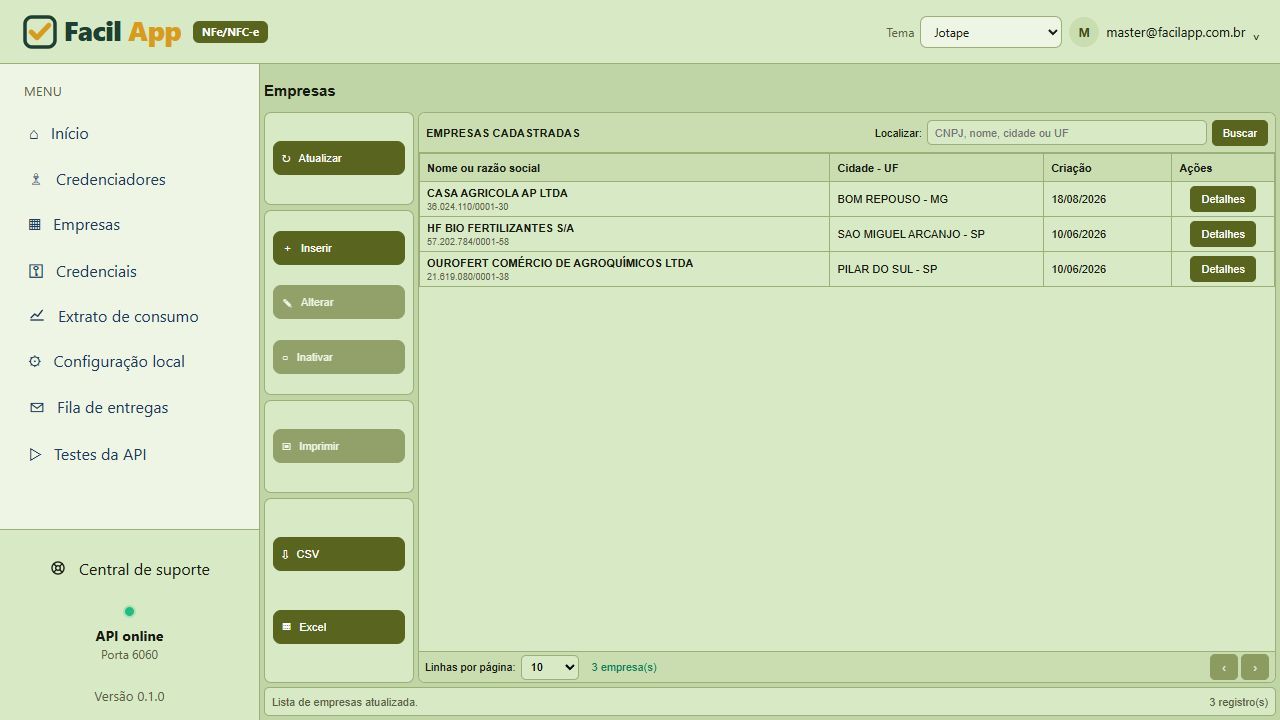Open the Início menu item
The height and width of the screenshot is (720, 1280).
point(69,134)
